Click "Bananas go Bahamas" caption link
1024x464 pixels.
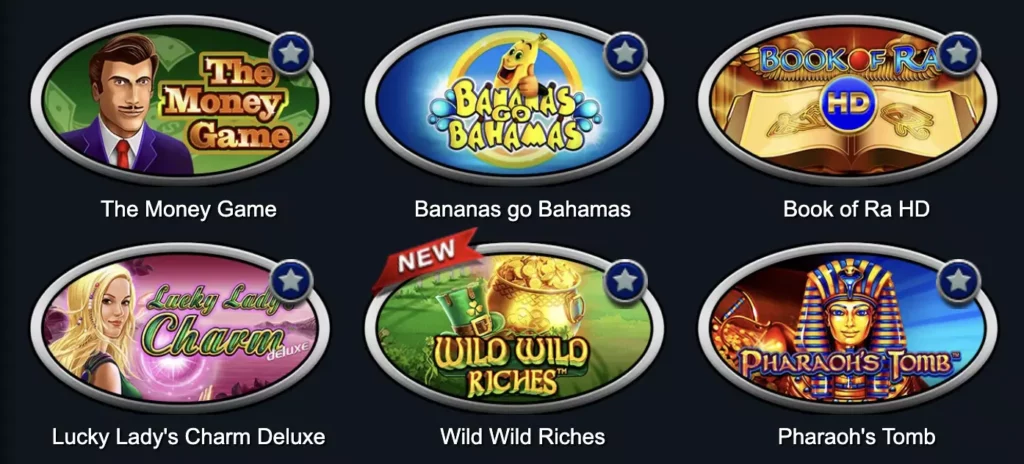(x=522, y=209)
